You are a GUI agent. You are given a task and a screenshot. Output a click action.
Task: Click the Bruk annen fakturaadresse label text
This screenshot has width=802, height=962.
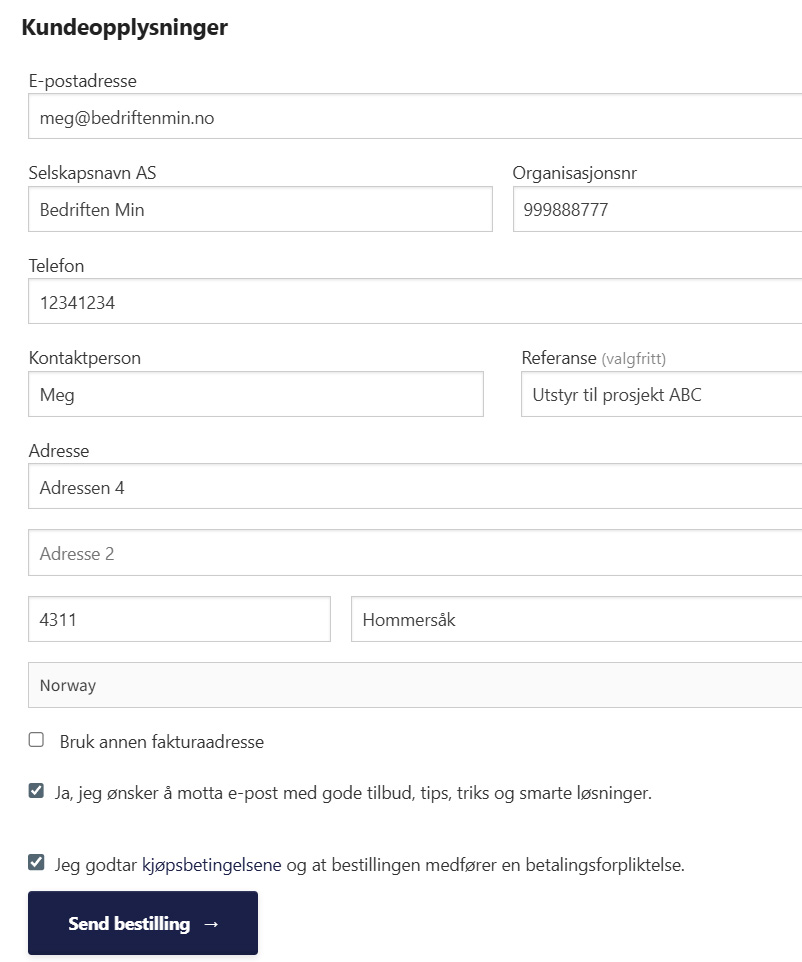point(162,742)
